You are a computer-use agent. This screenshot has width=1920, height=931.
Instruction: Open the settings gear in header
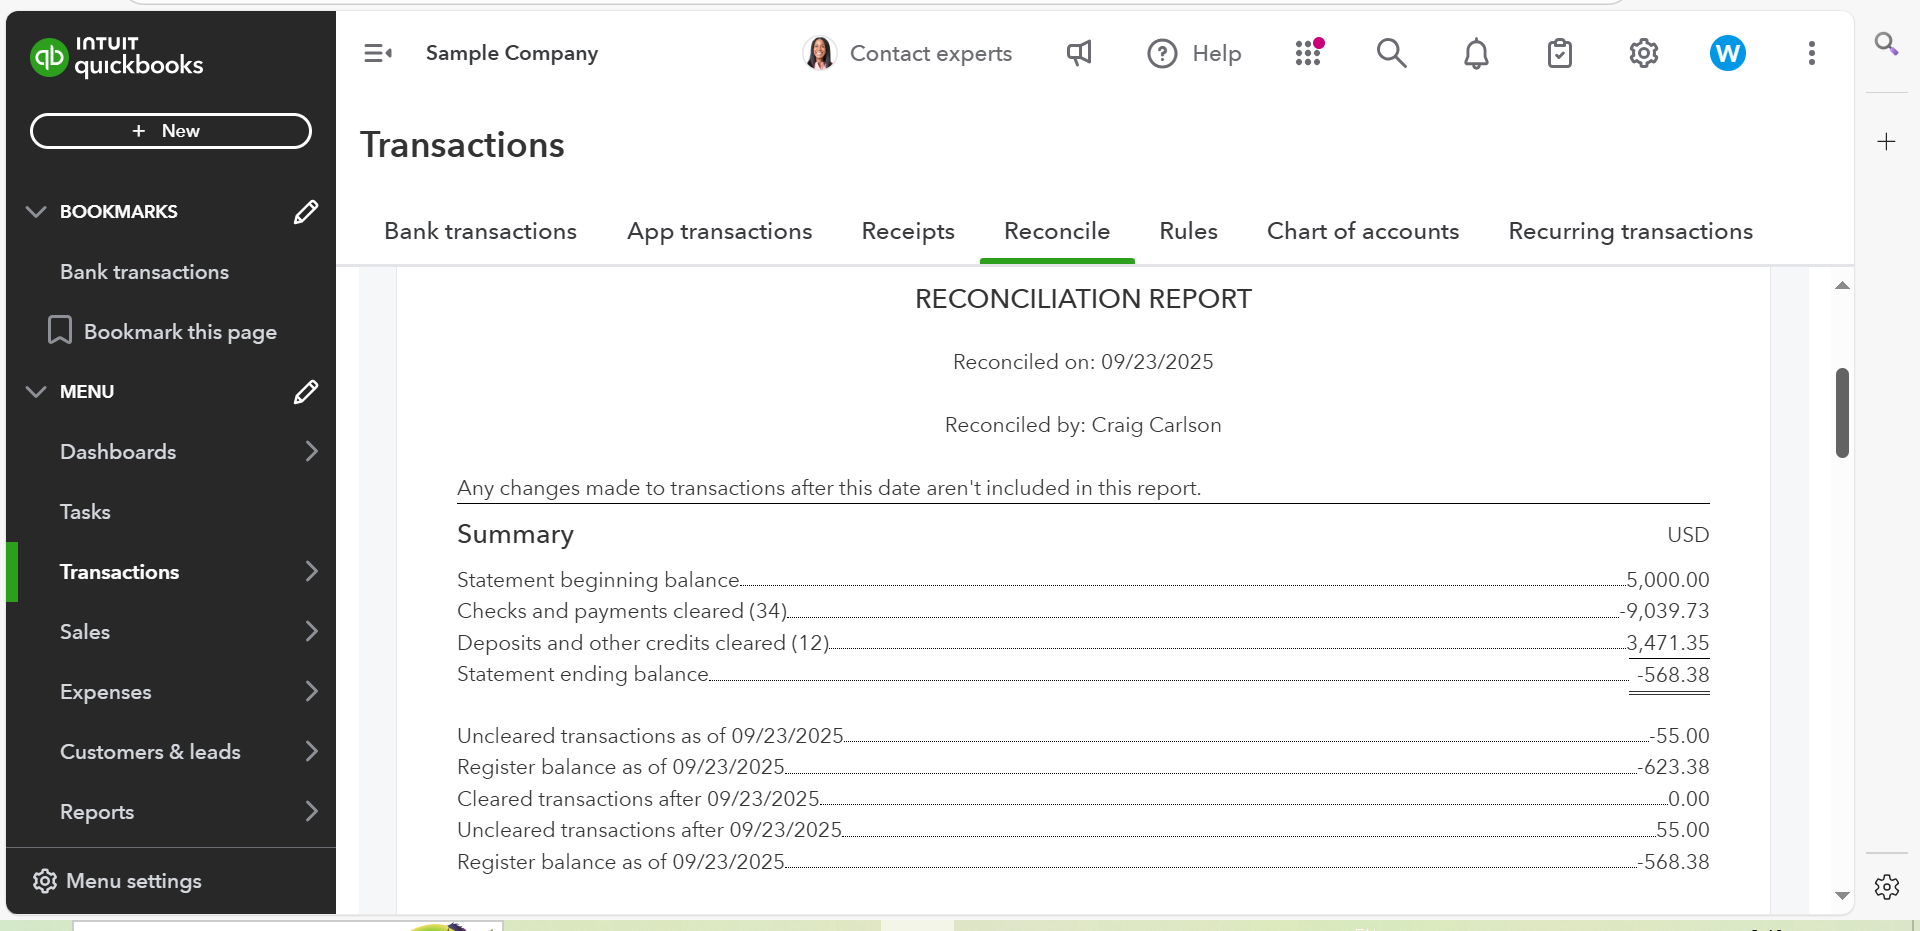pos(1644,53)
